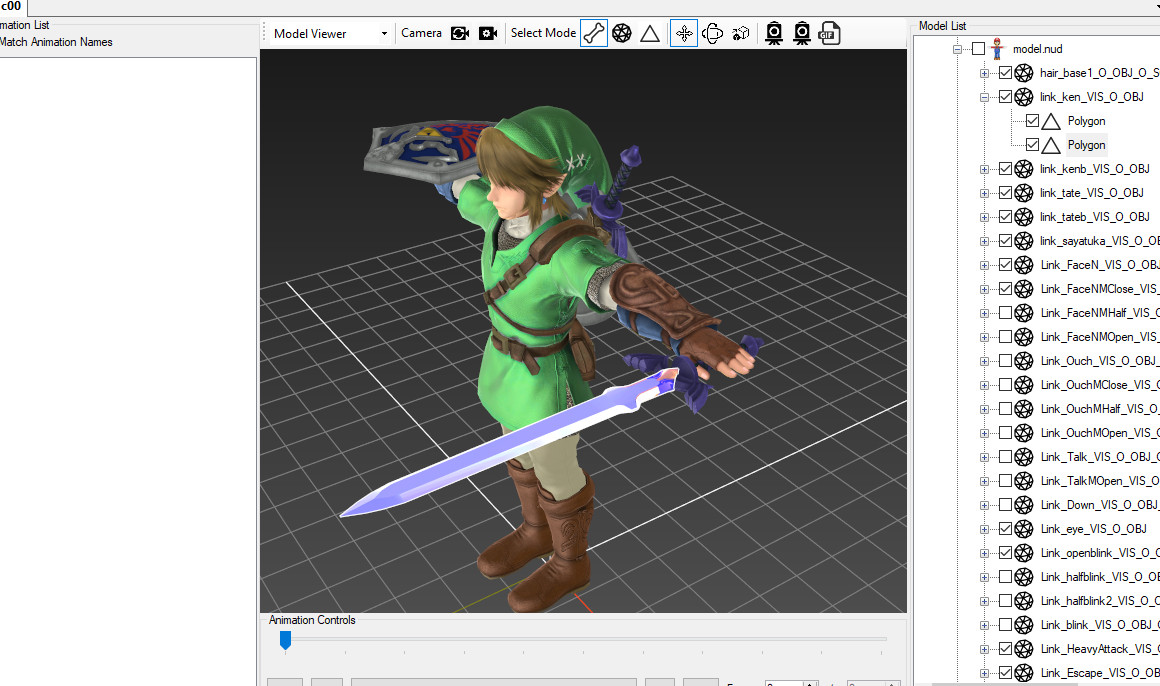Open the Model Viewer dropdown
1160x686 pixels.
tap(386, 33)
